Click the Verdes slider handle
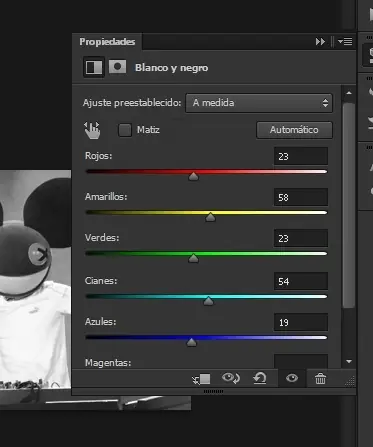The height and width of the screenshot is (447, 373). point(193,258)
